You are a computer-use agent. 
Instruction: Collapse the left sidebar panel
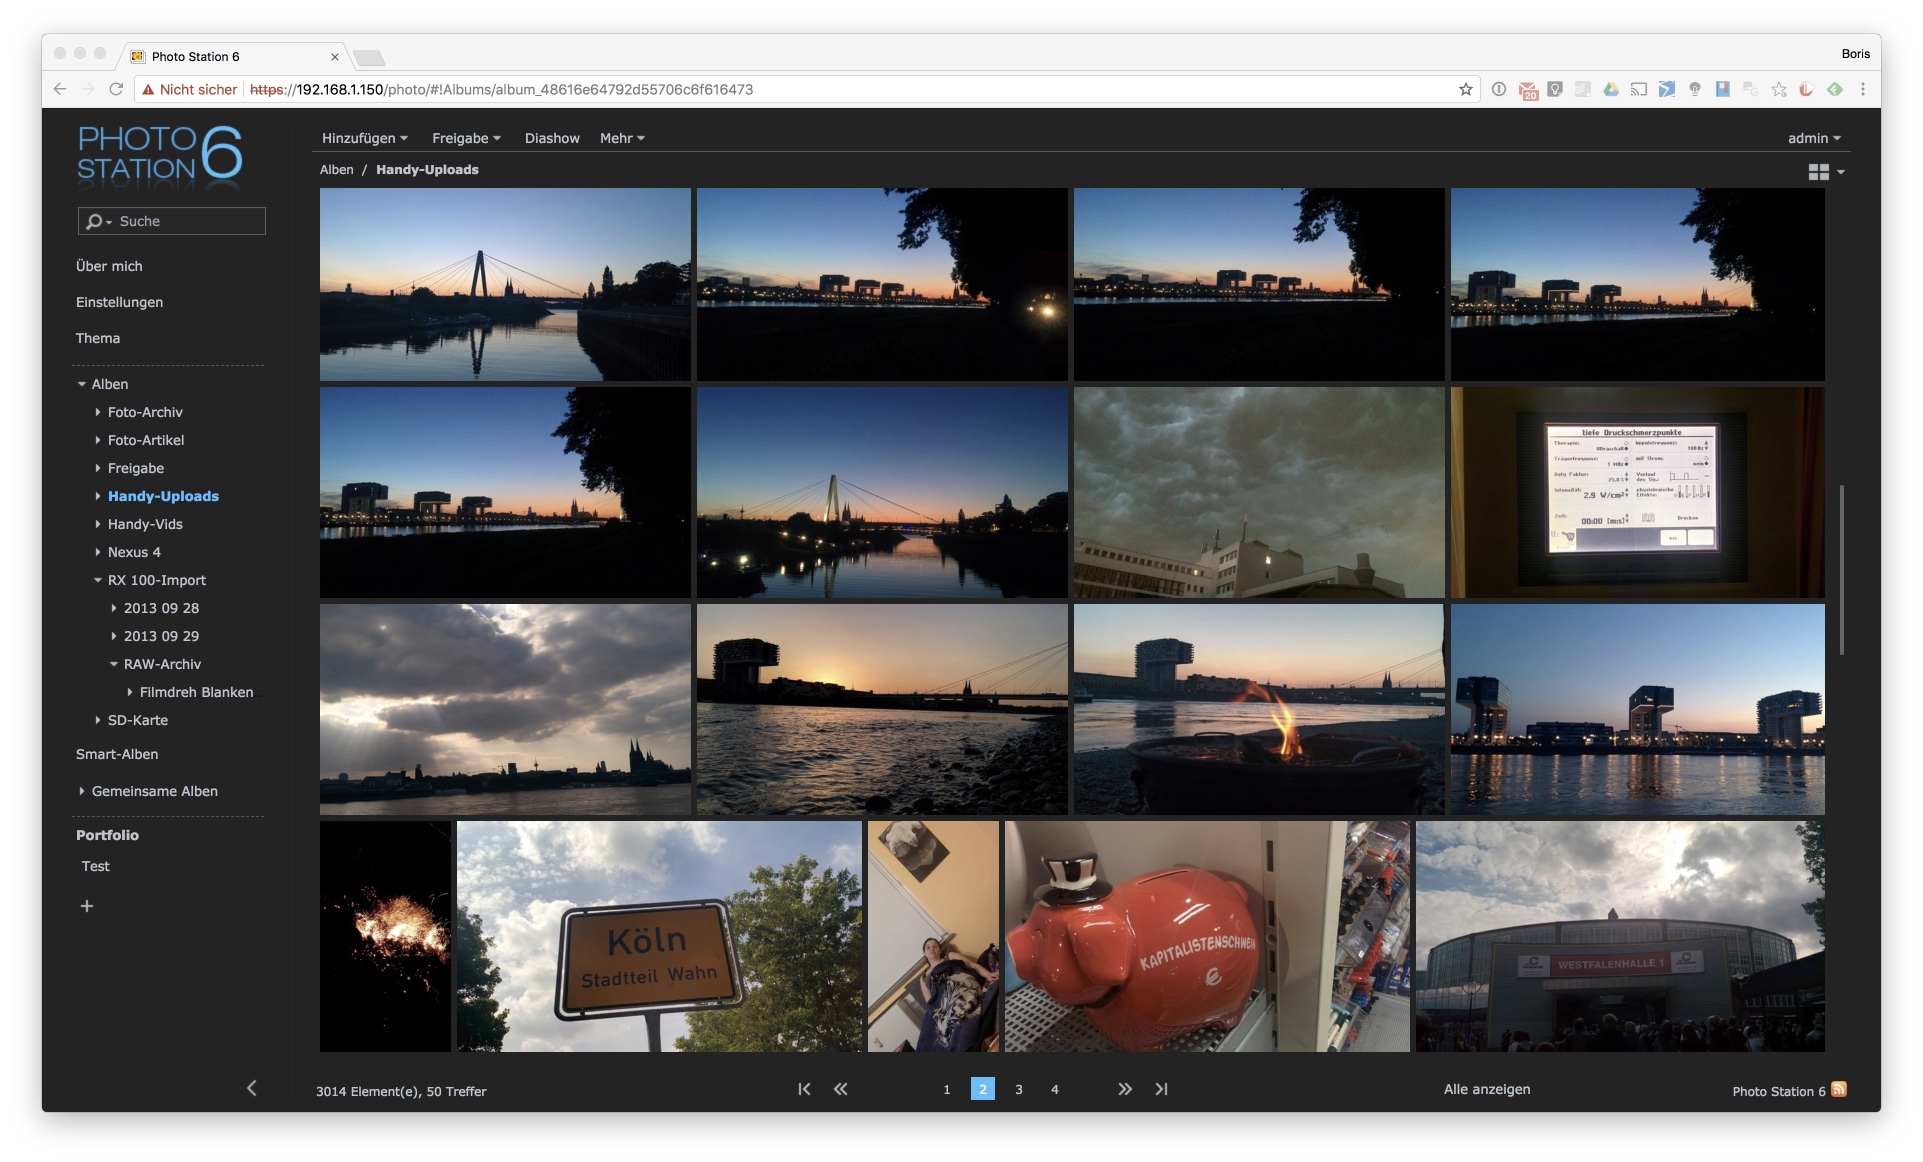(x=251, y=1088)
